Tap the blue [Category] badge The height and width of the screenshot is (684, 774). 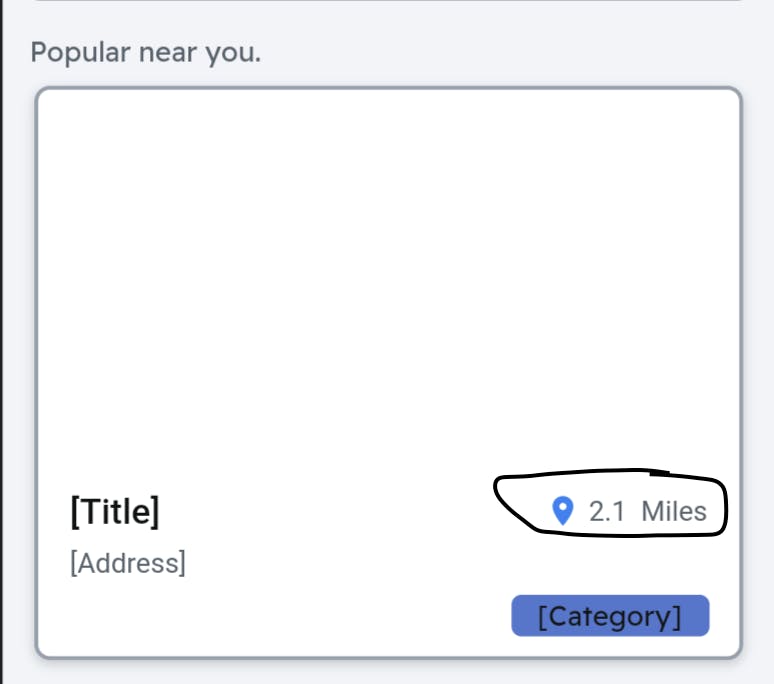pos(610,616)
